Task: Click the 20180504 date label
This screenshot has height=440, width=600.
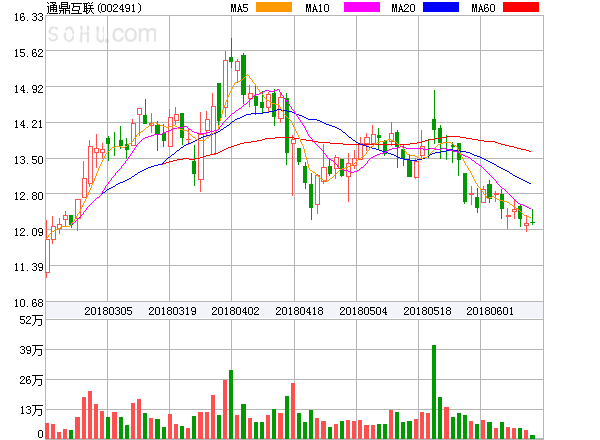Action: [363, 311]
